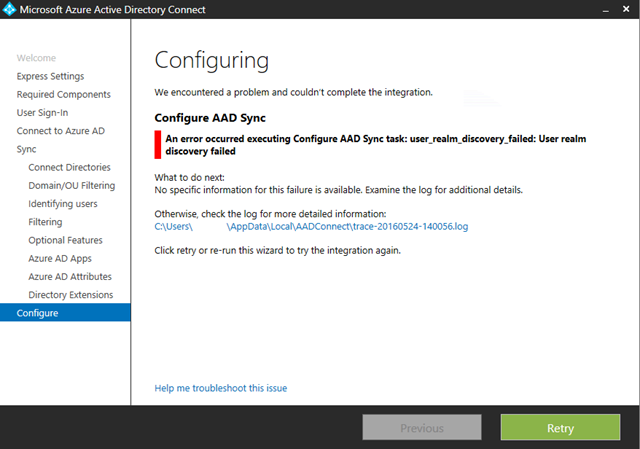Open the User Sign-In step
The image size is (640, 449).
point(42,113)
